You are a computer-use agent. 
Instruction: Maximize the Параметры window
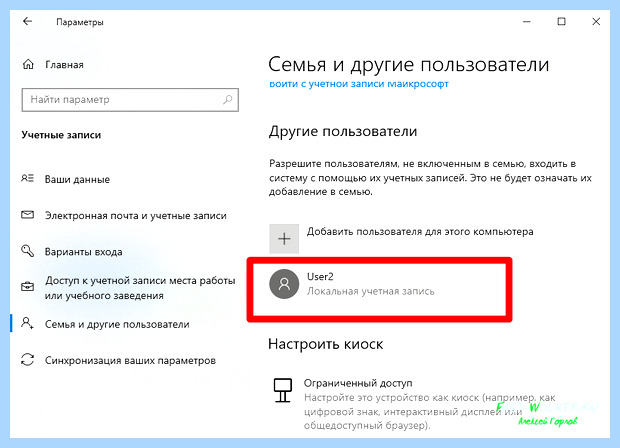561,22
